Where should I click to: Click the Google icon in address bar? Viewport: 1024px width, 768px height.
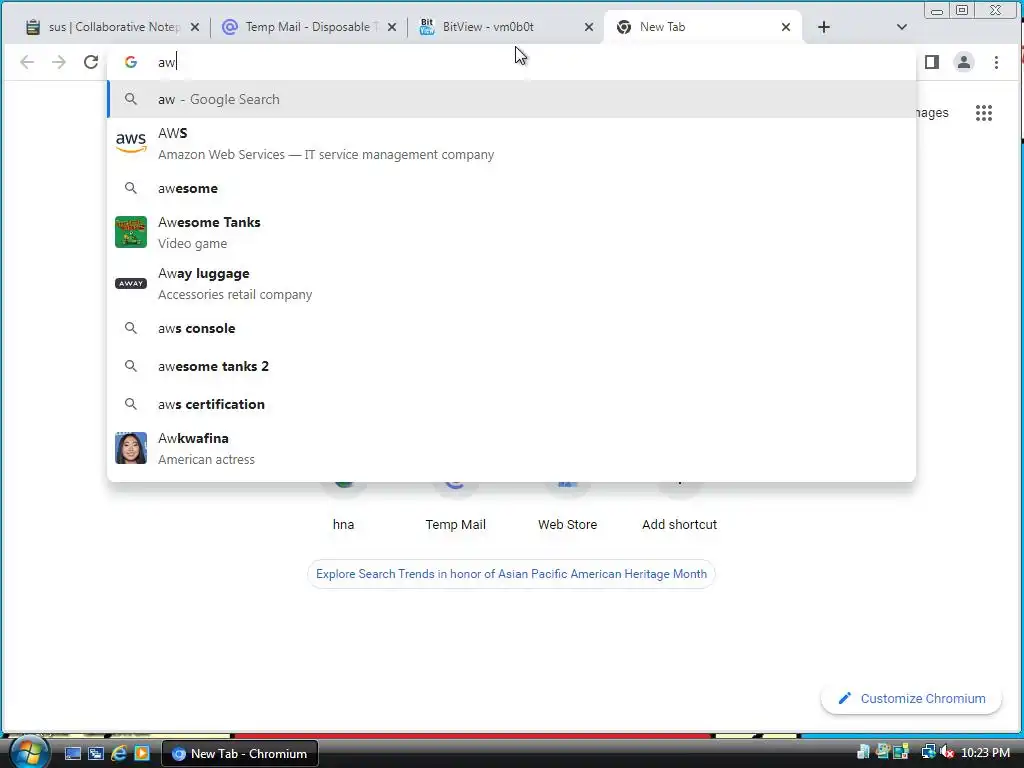point(131,62)
